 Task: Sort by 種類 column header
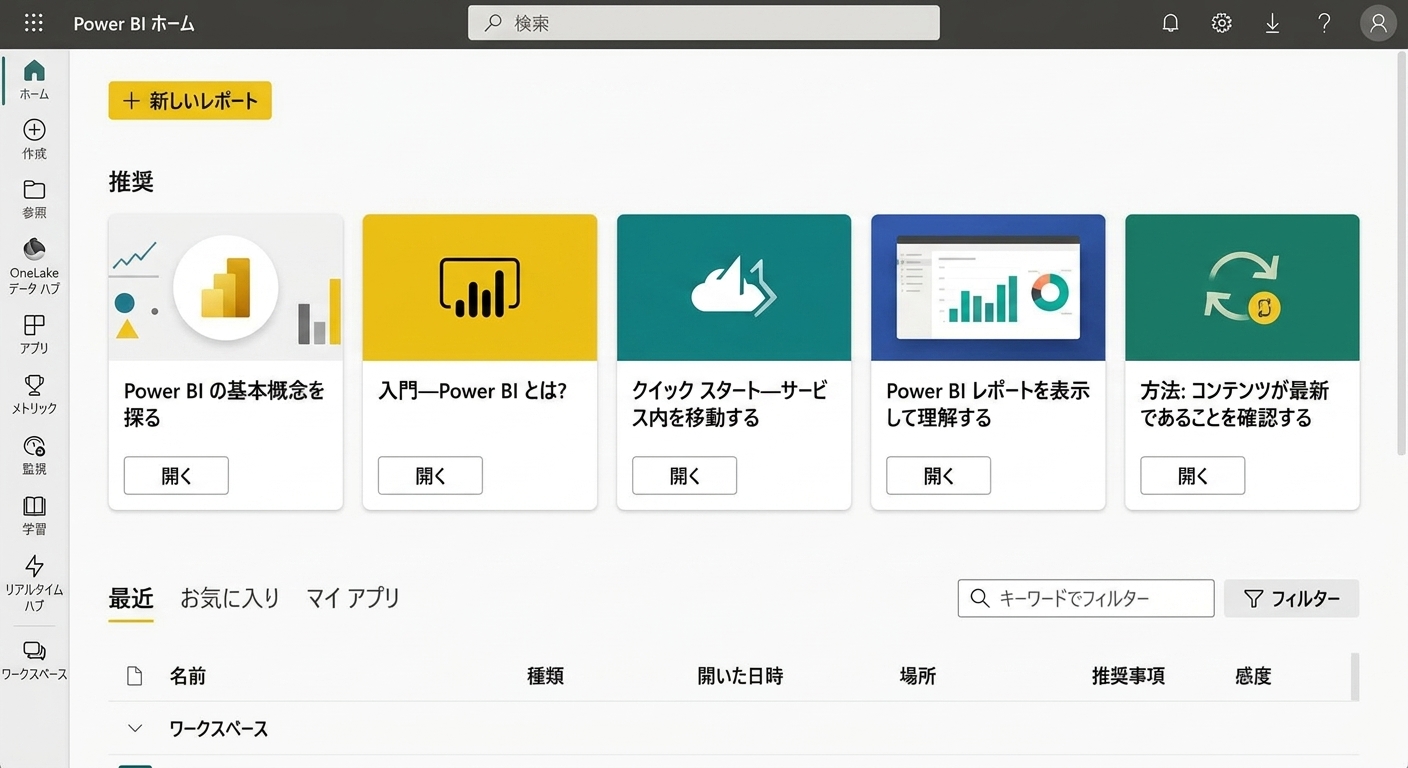(x=546, y=677)
